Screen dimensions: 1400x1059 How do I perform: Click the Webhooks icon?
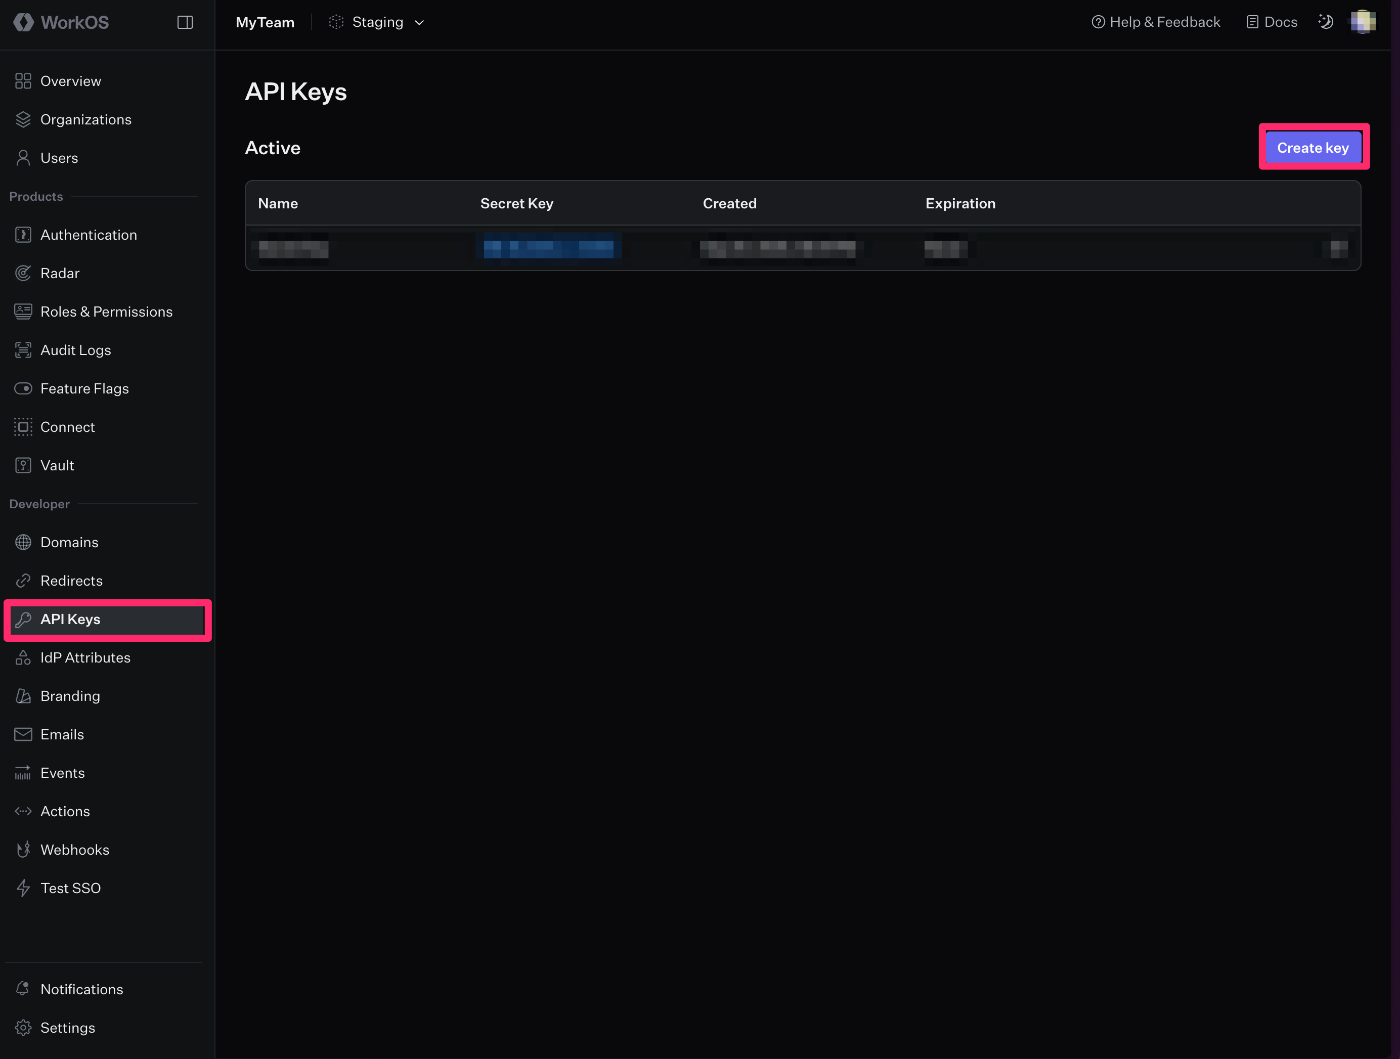tap(23, 849)
